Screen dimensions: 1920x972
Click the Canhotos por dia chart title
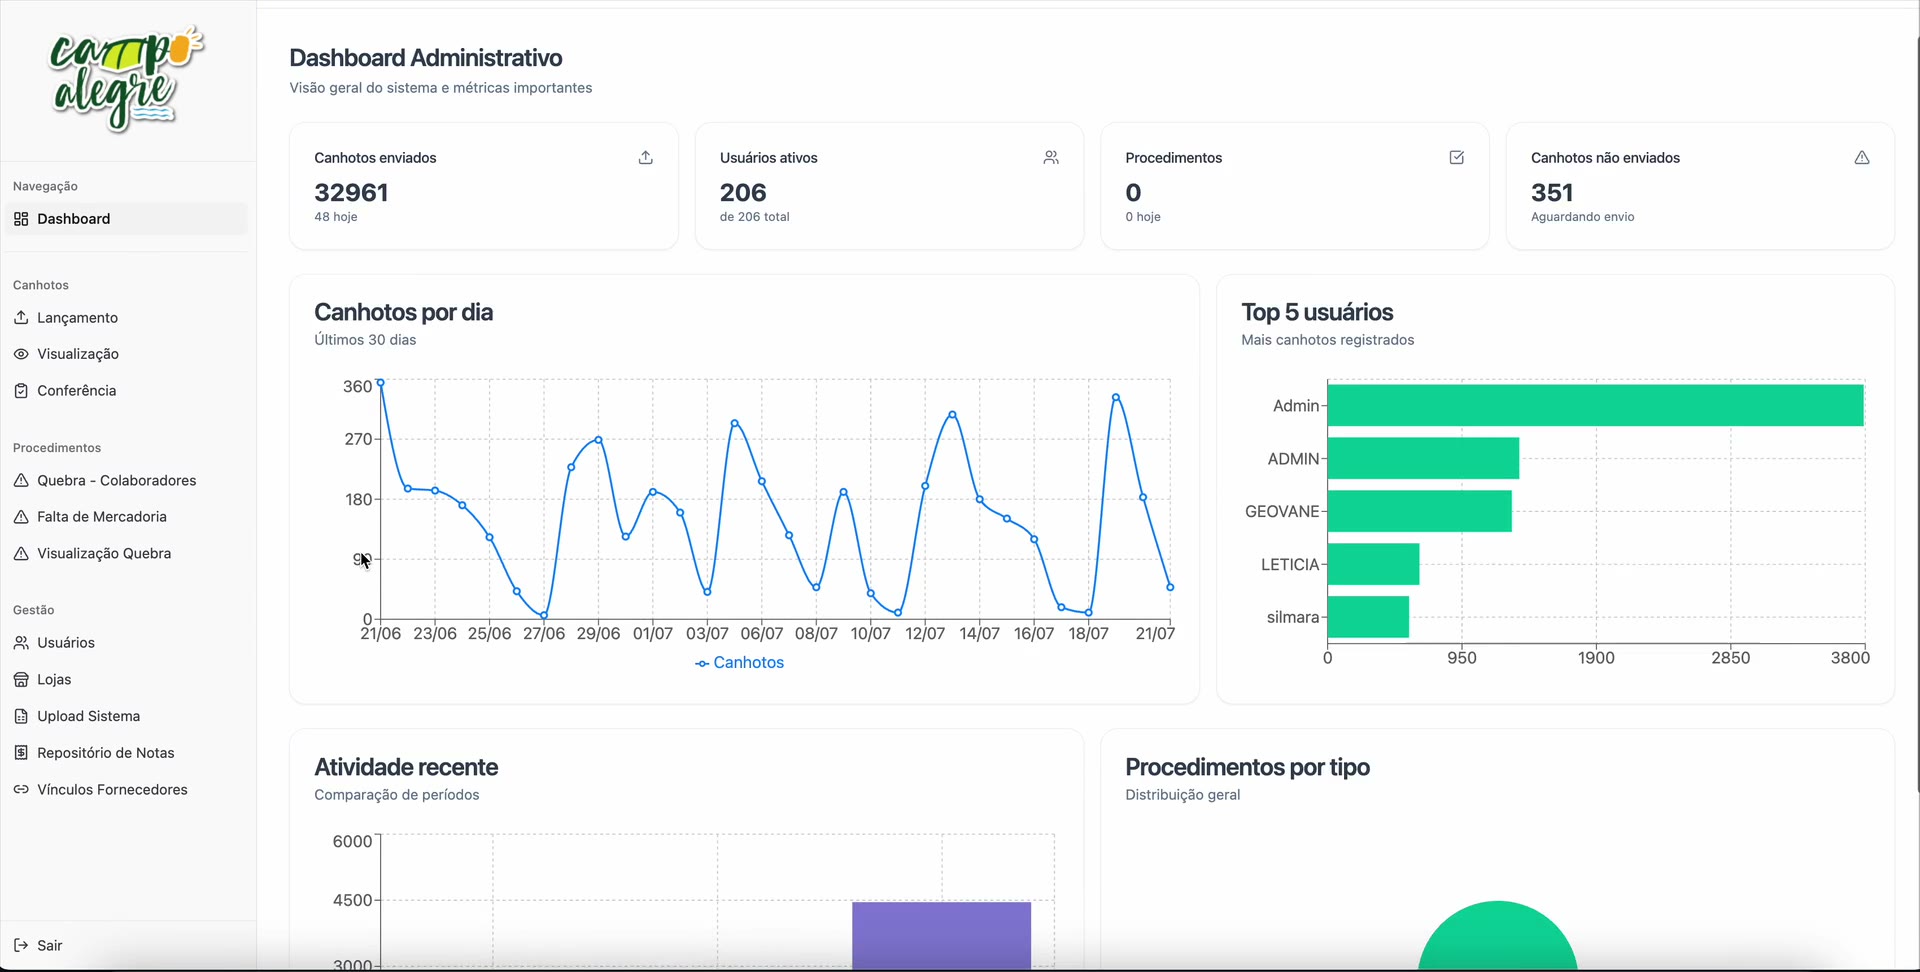click(x=403, y=312)
